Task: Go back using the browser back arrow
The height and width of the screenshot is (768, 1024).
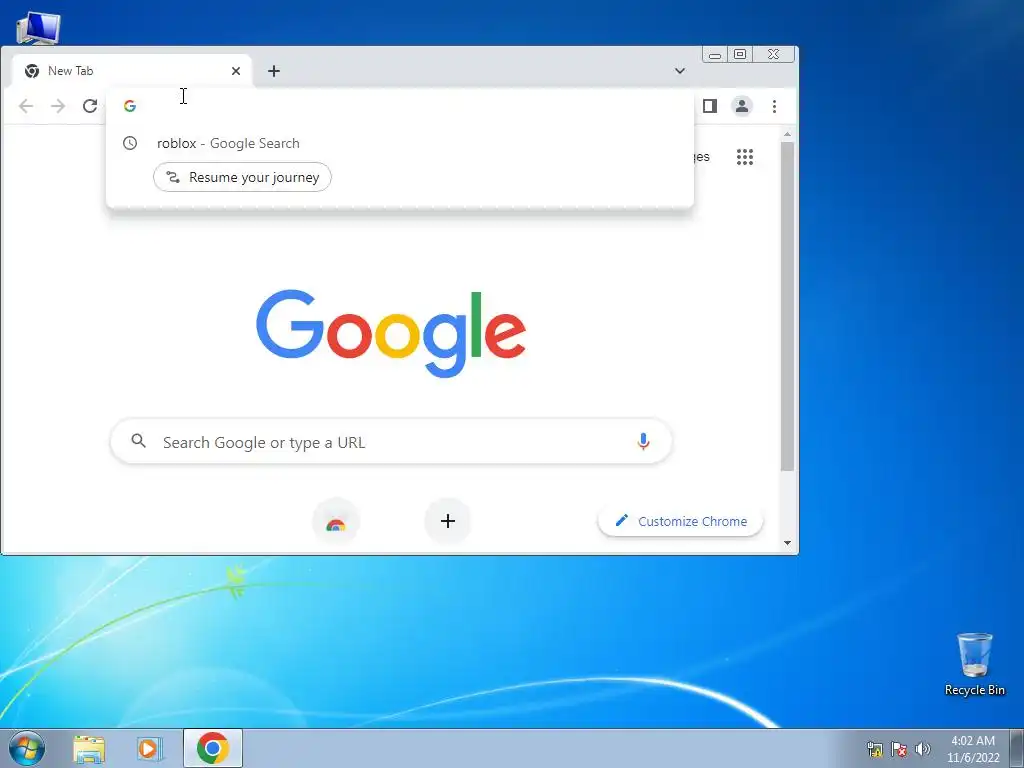Action: [25, 106]
